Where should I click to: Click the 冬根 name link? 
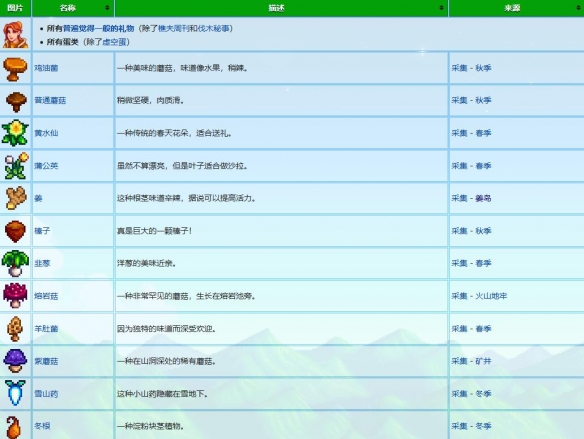click(42, 426)
